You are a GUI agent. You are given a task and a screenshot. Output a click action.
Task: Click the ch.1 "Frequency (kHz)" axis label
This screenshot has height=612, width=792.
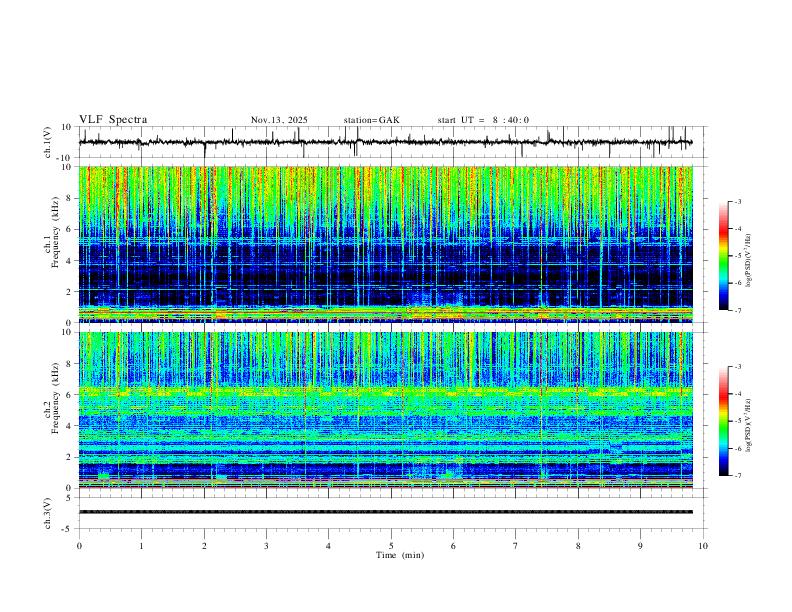coord(55,233)
